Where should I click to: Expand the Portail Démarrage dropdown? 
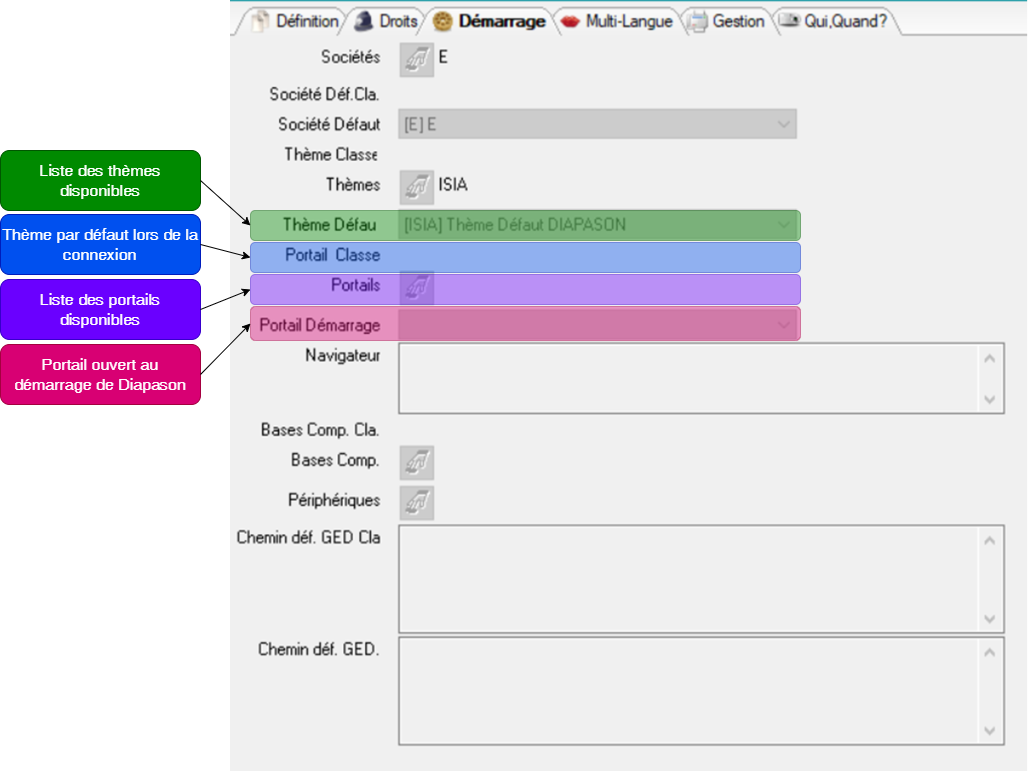(782, 324)
